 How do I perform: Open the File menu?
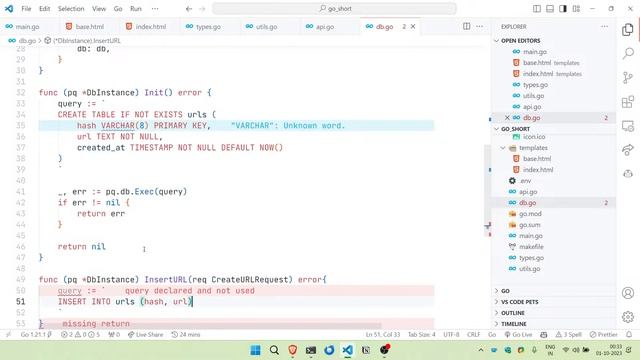(26, 9)
